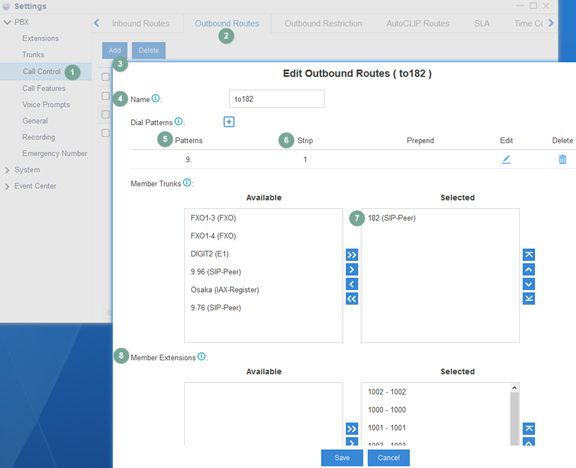Show the Member Extensions info tooltip
The width and height of the screenshot is (576, 468).
202,356
